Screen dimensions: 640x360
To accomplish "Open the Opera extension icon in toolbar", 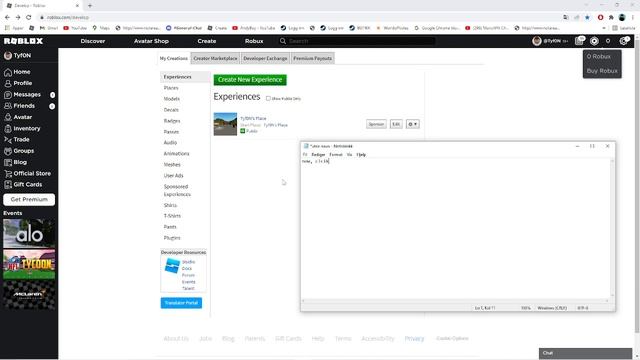I will coord(600,17).
